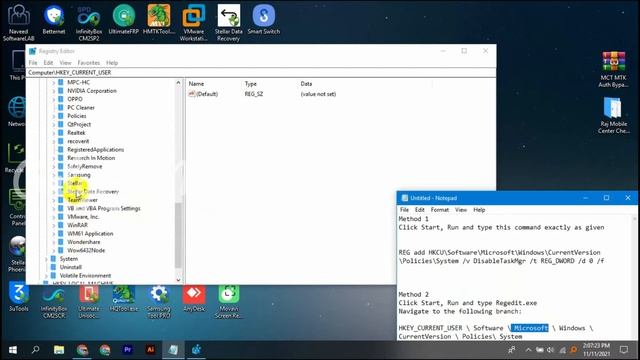
Task: Open InfinityBox CM2SP2 desktop shortcut
Action: (x=89, y=23)
